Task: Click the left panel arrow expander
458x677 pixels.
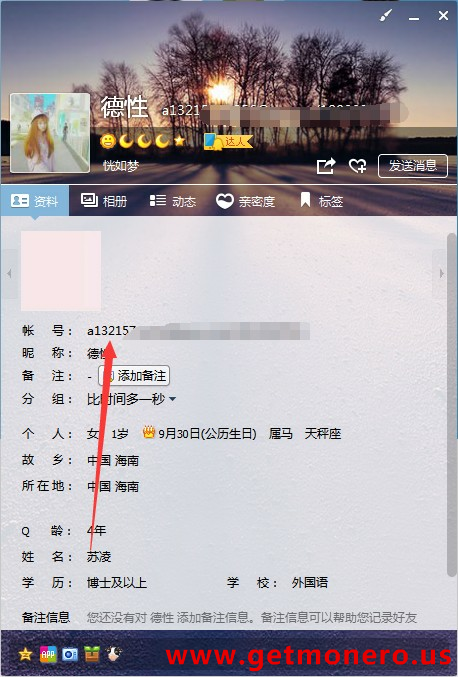Action: [x=9, y=273]
